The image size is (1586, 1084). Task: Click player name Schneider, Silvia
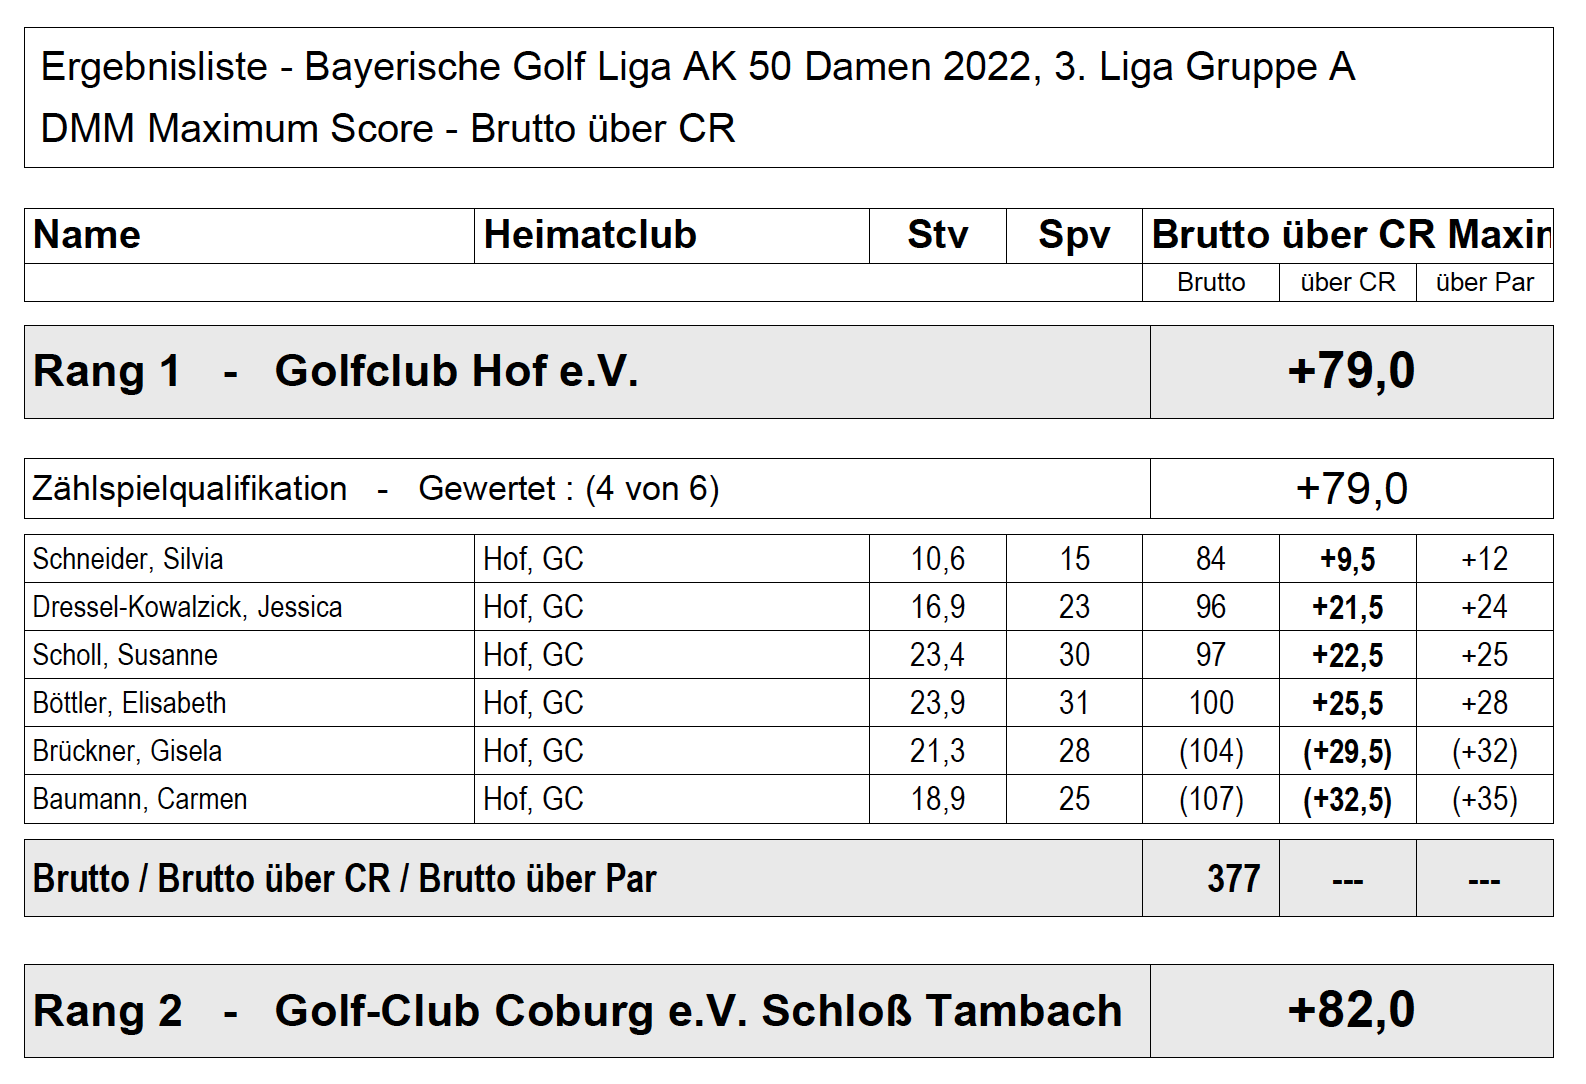[x=128, y=559]
